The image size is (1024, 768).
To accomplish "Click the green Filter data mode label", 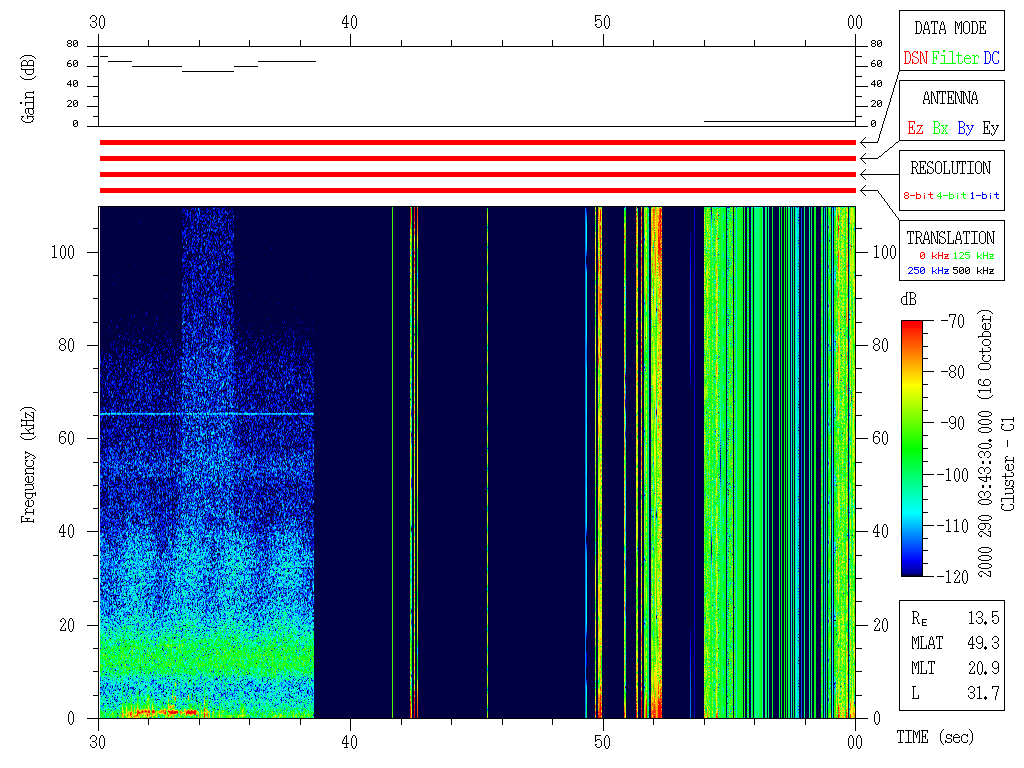I will point(955,59).
